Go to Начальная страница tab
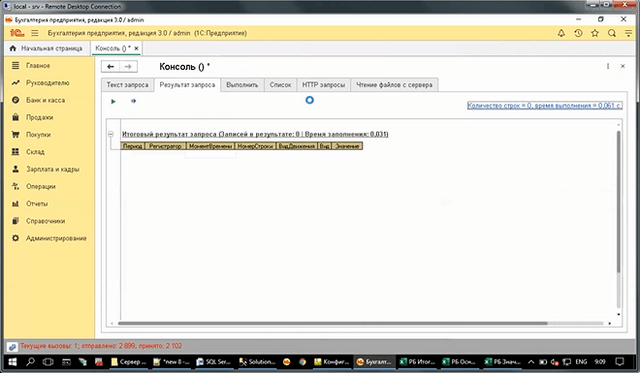 46,48
